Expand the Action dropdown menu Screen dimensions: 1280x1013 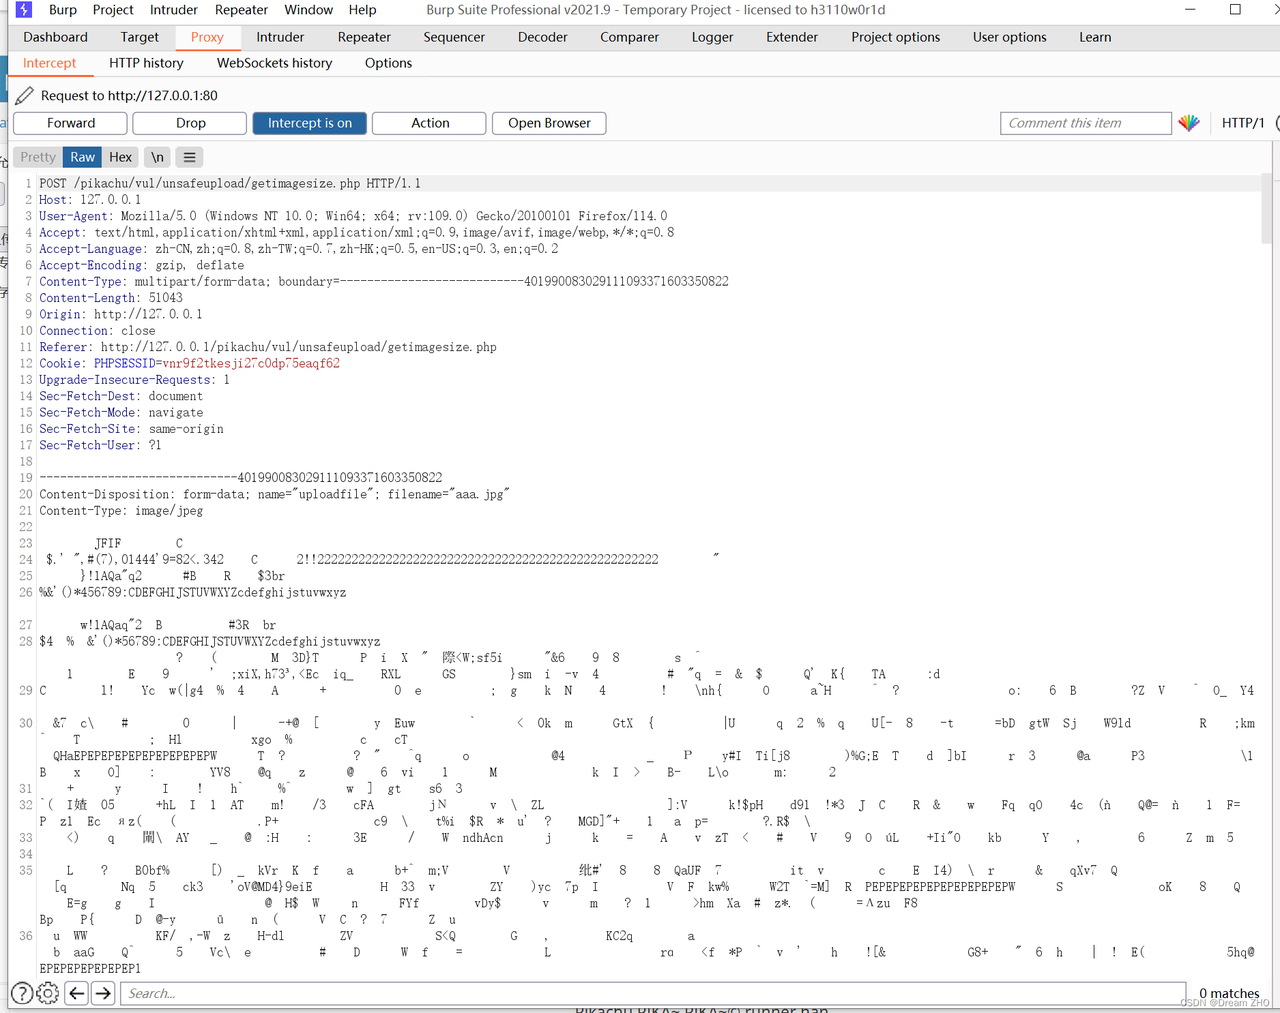click(x=429, y=123)
